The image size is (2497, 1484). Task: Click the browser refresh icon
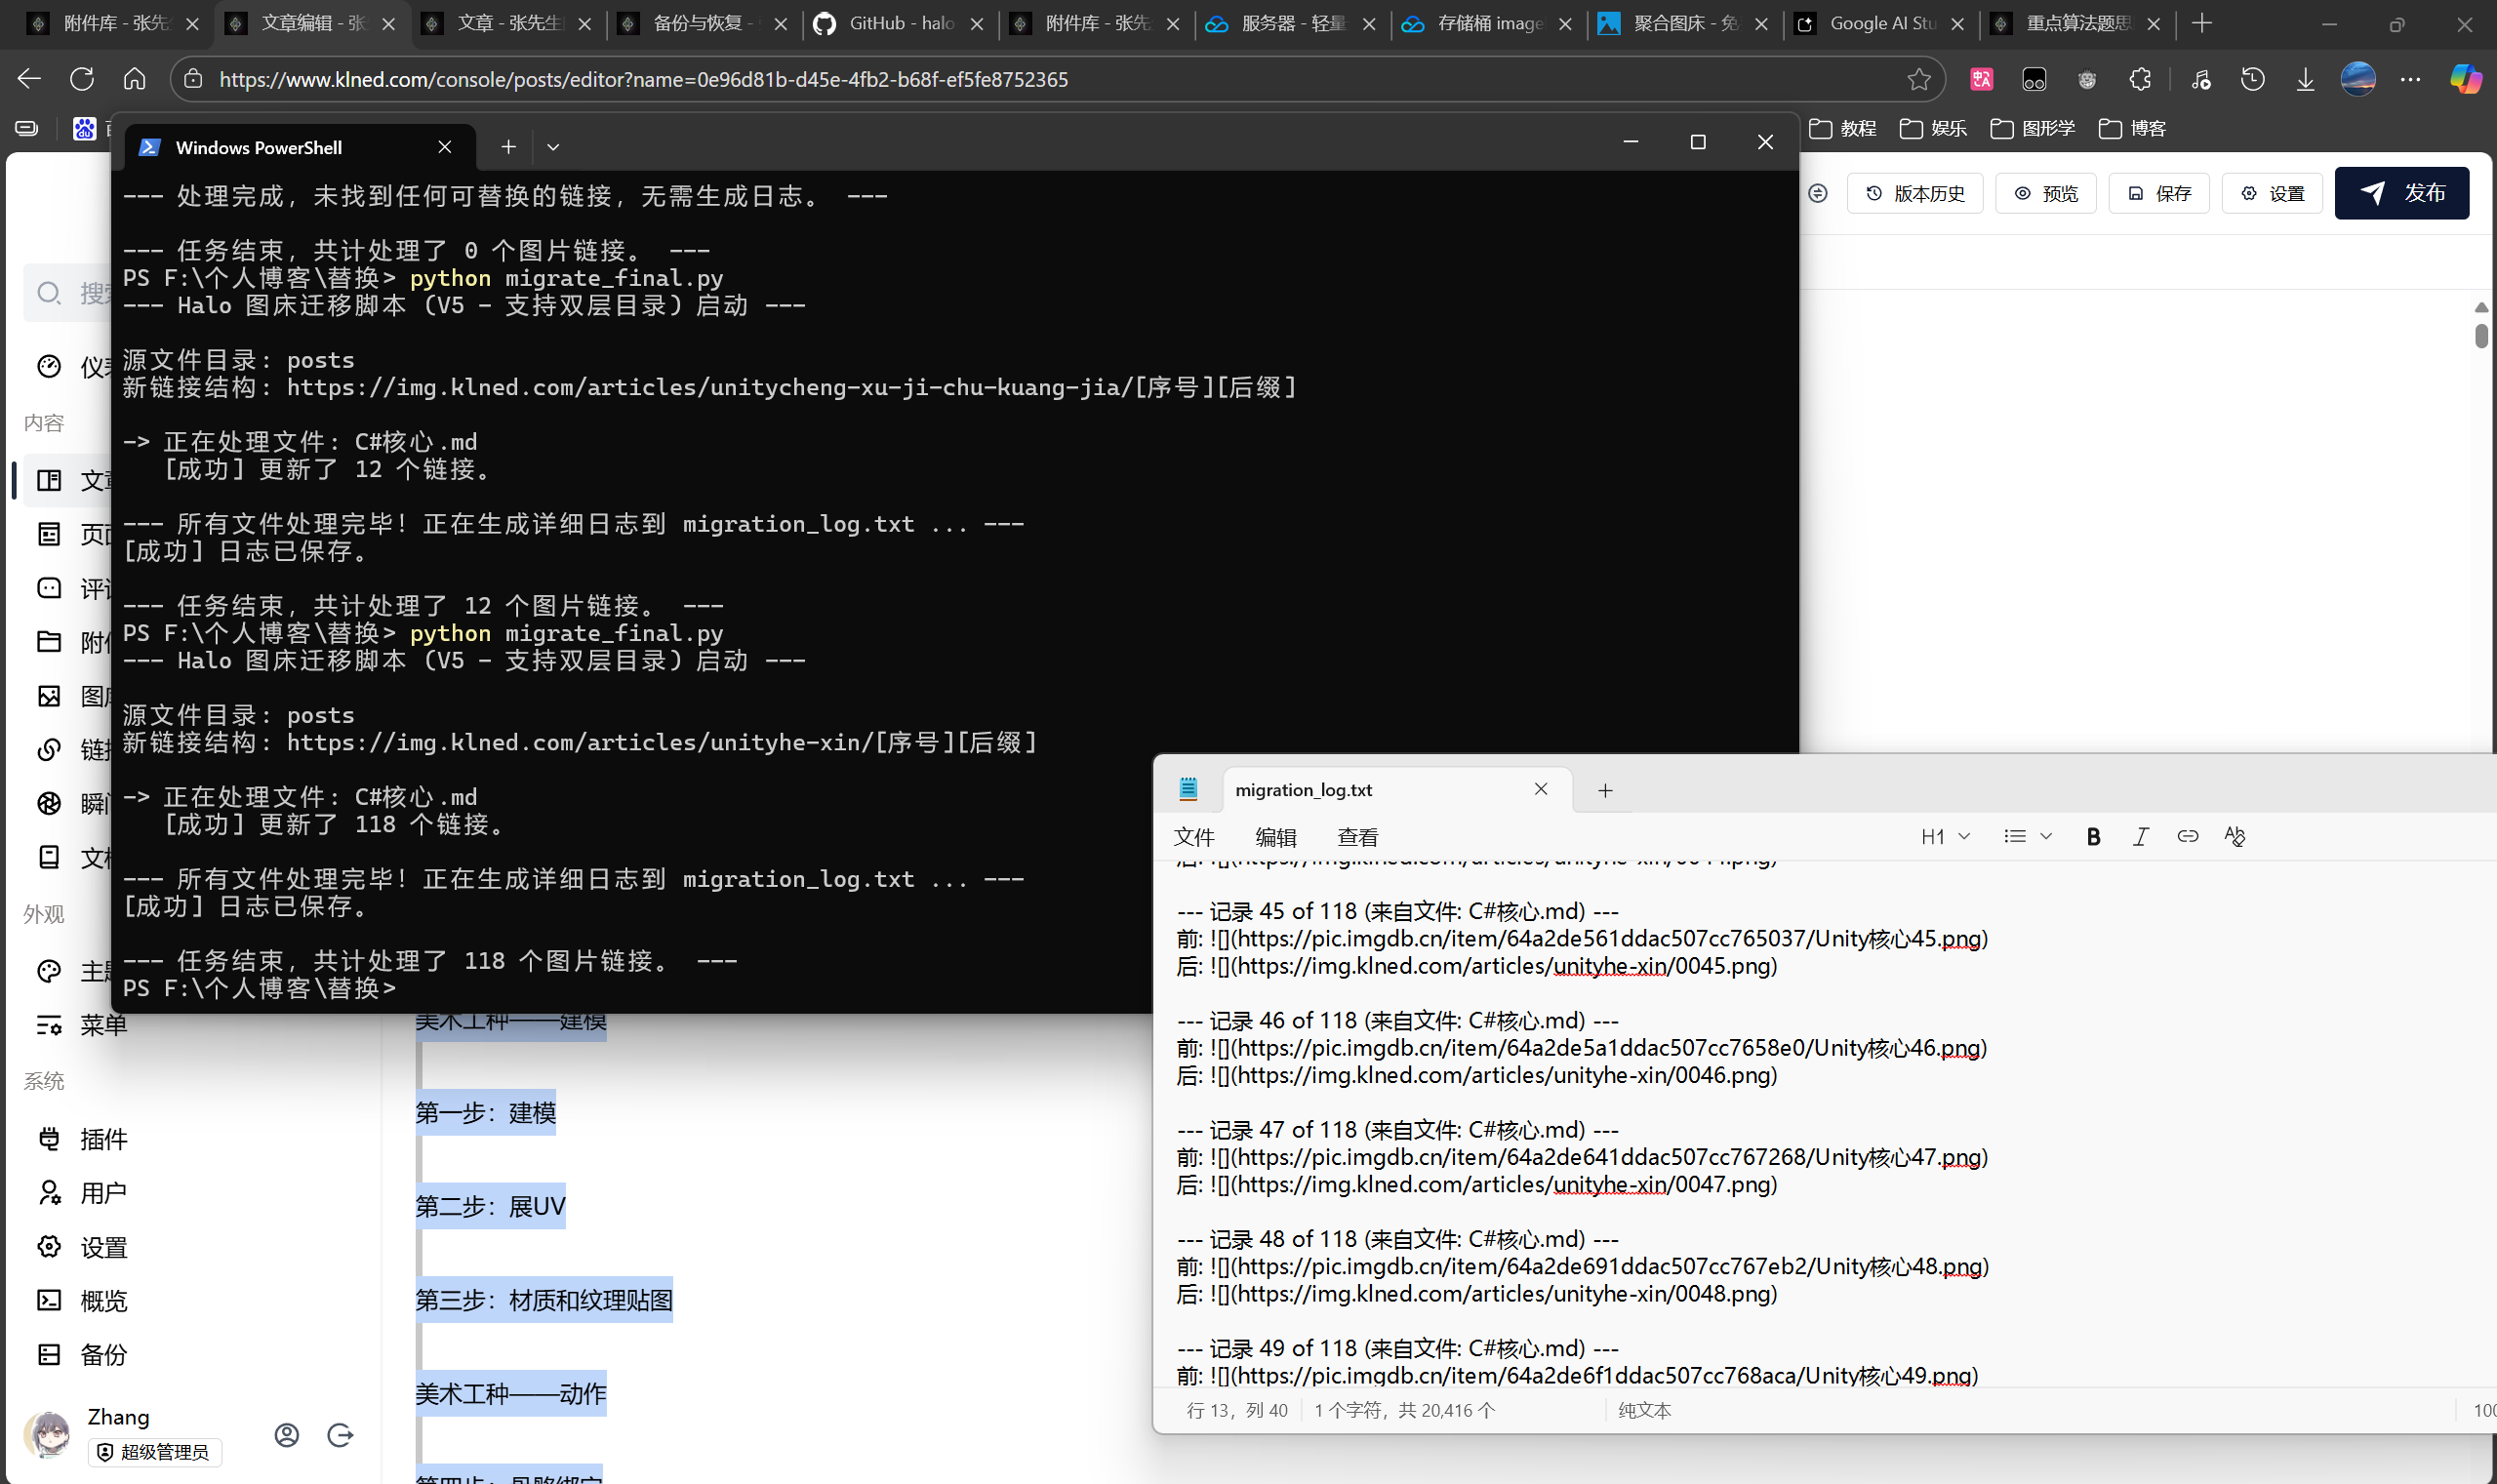82,79
